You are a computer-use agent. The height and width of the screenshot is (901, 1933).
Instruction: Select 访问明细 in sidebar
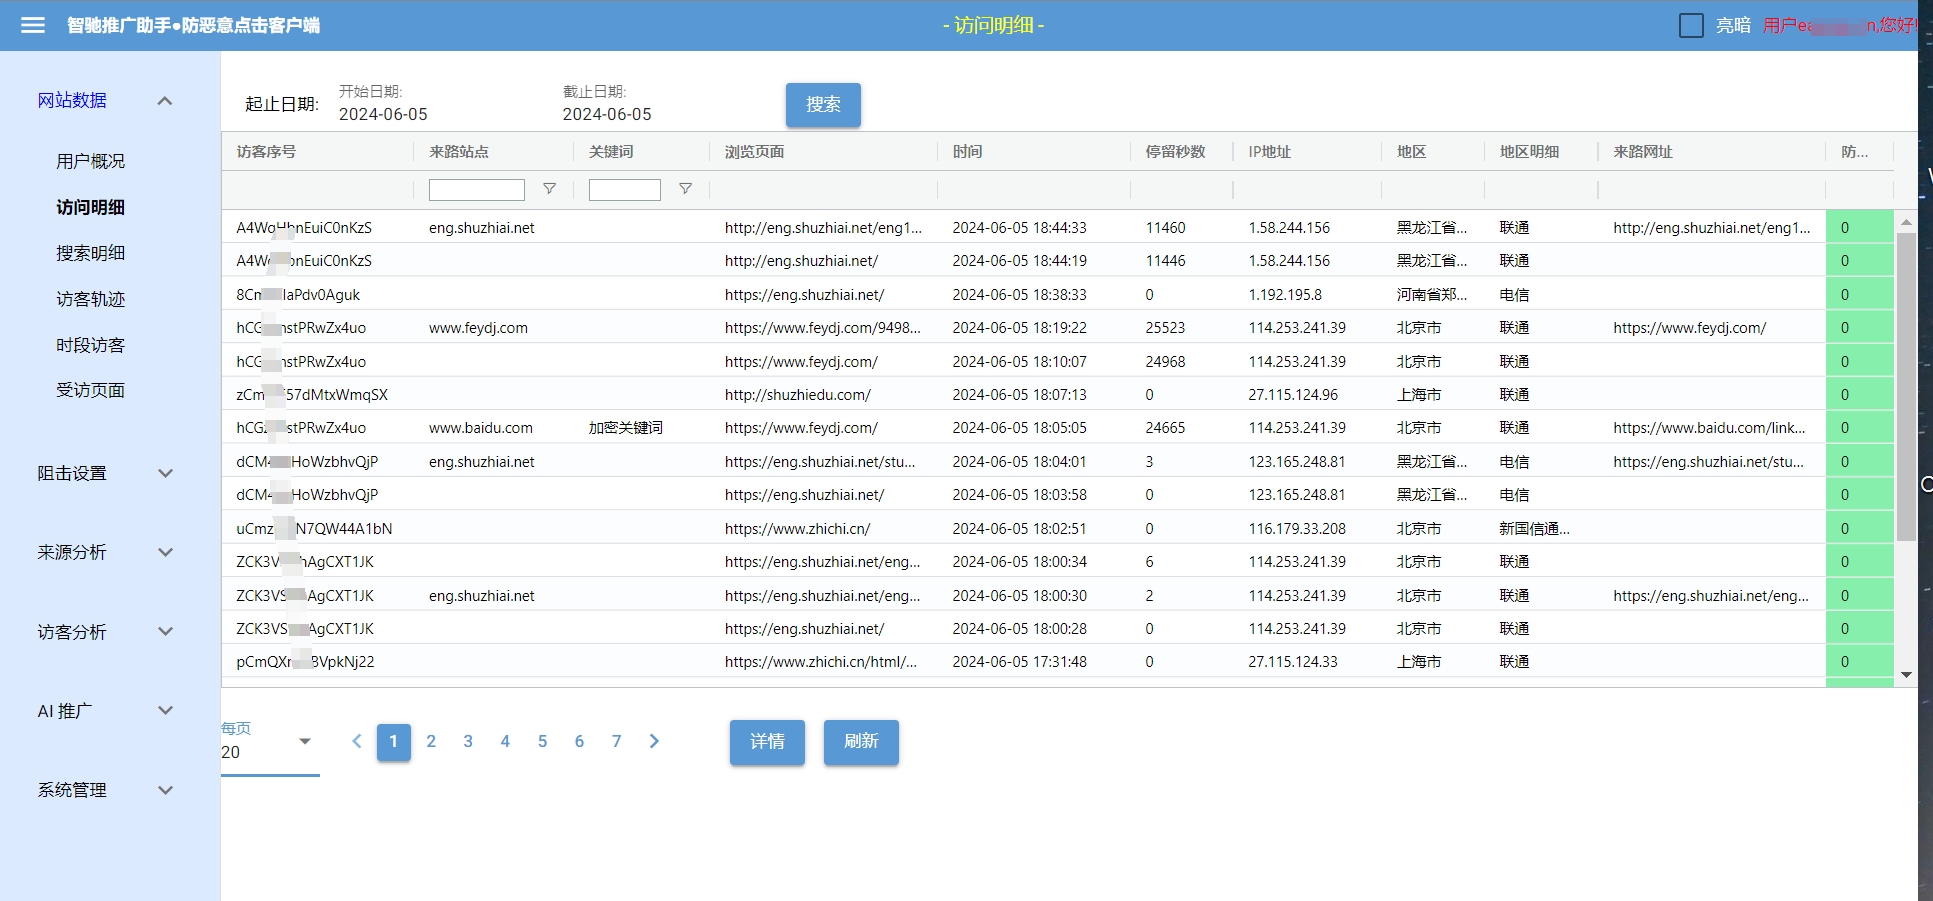[x=90, y=207]
